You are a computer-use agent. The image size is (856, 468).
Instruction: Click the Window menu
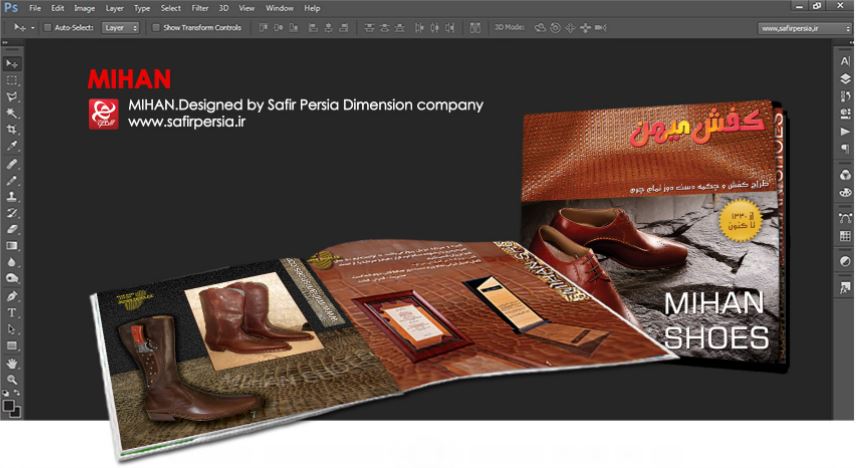coord(280,8)
